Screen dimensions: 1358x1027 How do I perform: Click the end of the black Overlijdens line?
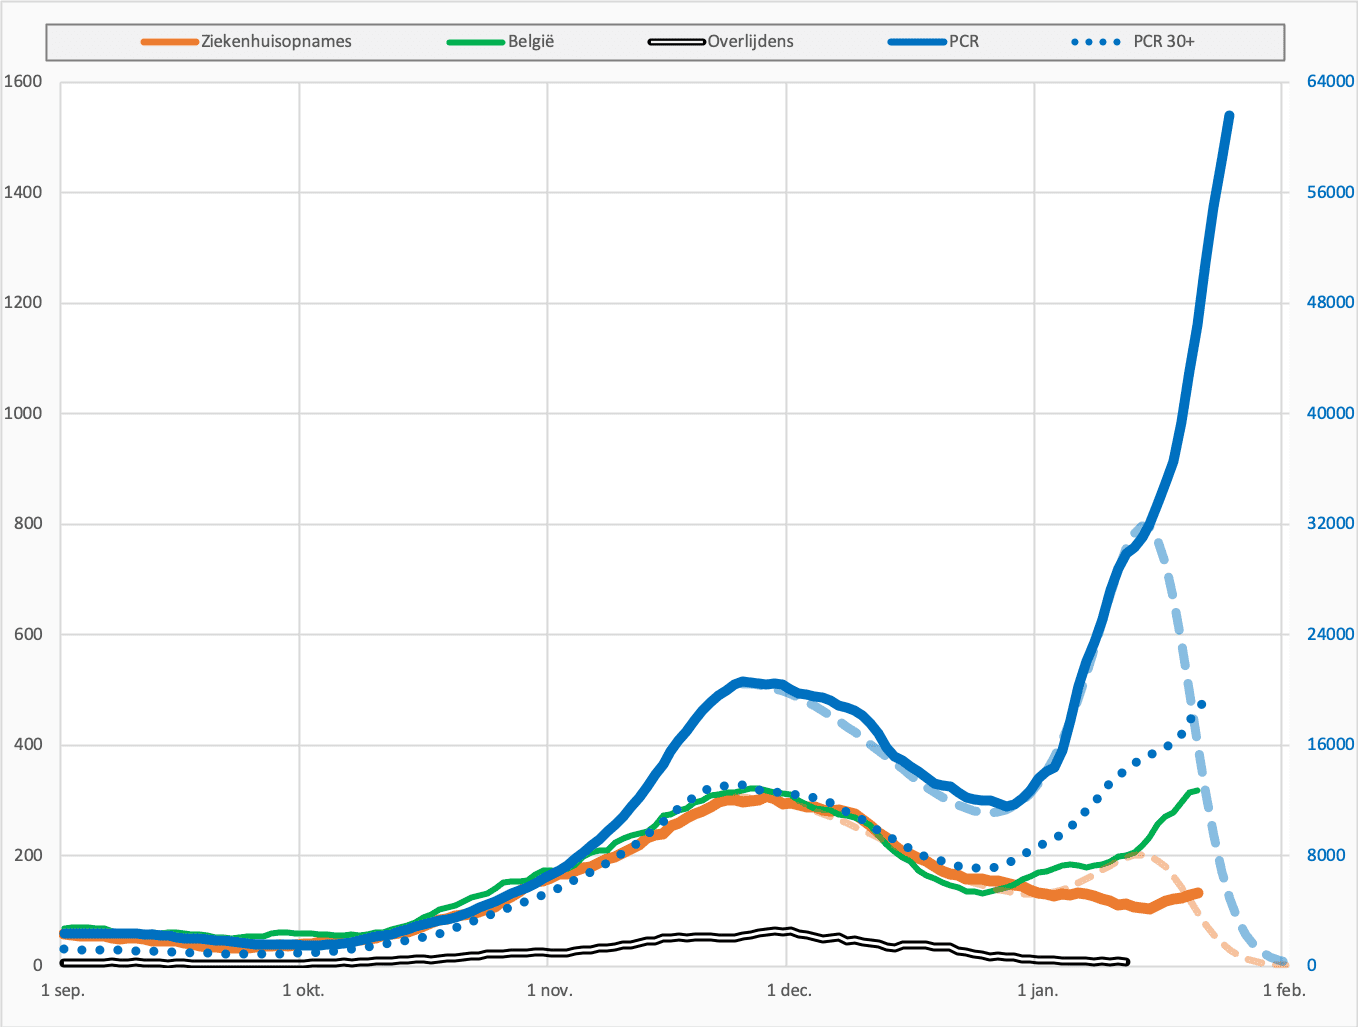[x=1127, y=962]
